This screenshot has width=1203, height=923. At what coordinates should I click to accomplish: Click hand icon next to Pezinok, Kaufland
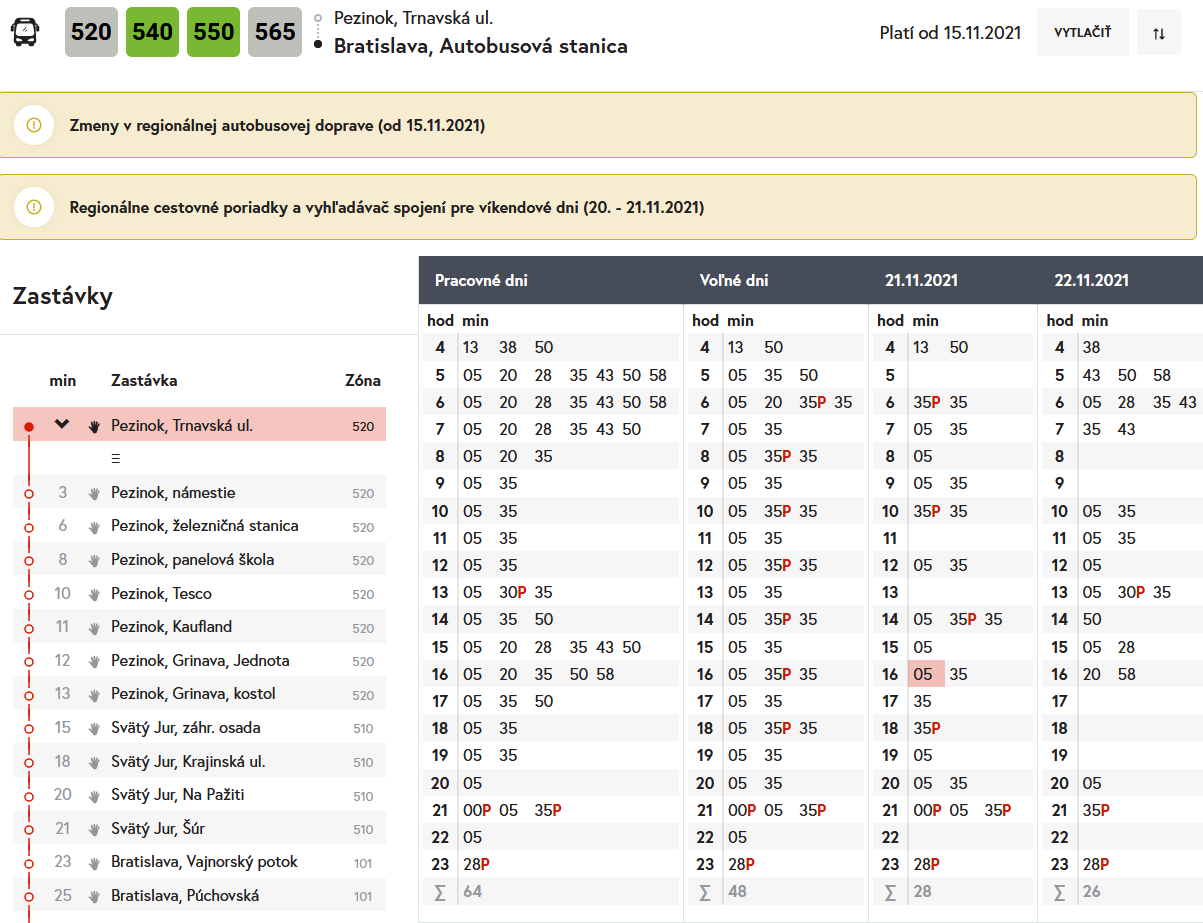[95, 628]
